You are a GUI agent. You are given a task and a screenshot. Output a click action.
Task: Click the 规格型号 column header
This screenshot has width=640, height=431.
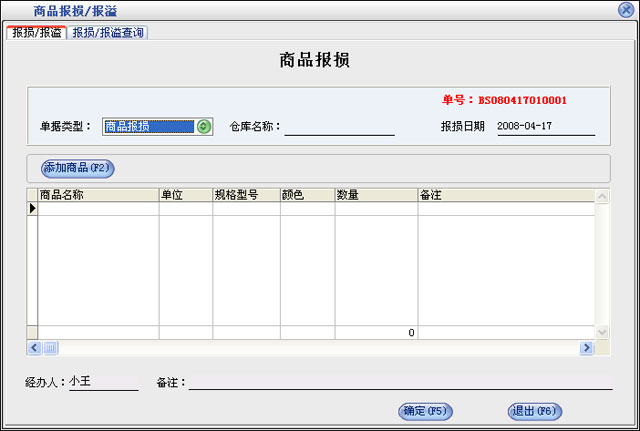[x=245, y=195]
